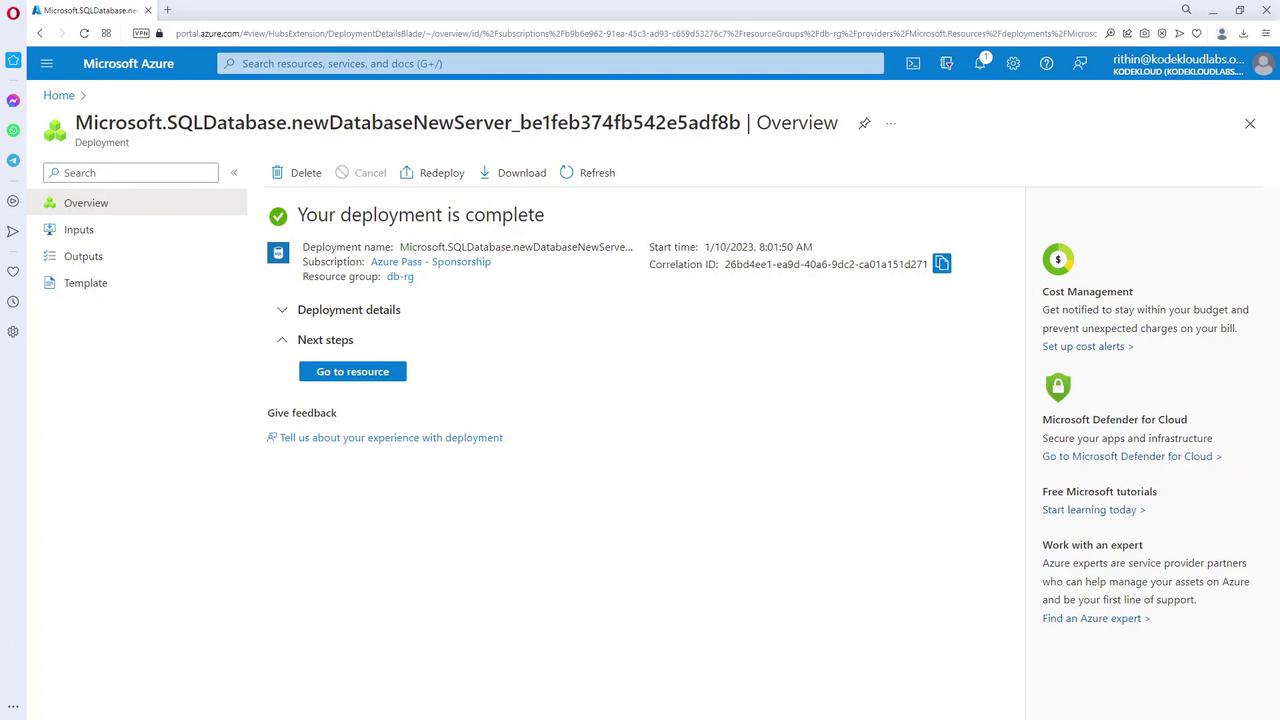Click Find an Azure expert link

pyautogui.click(x=1096, y=618)
